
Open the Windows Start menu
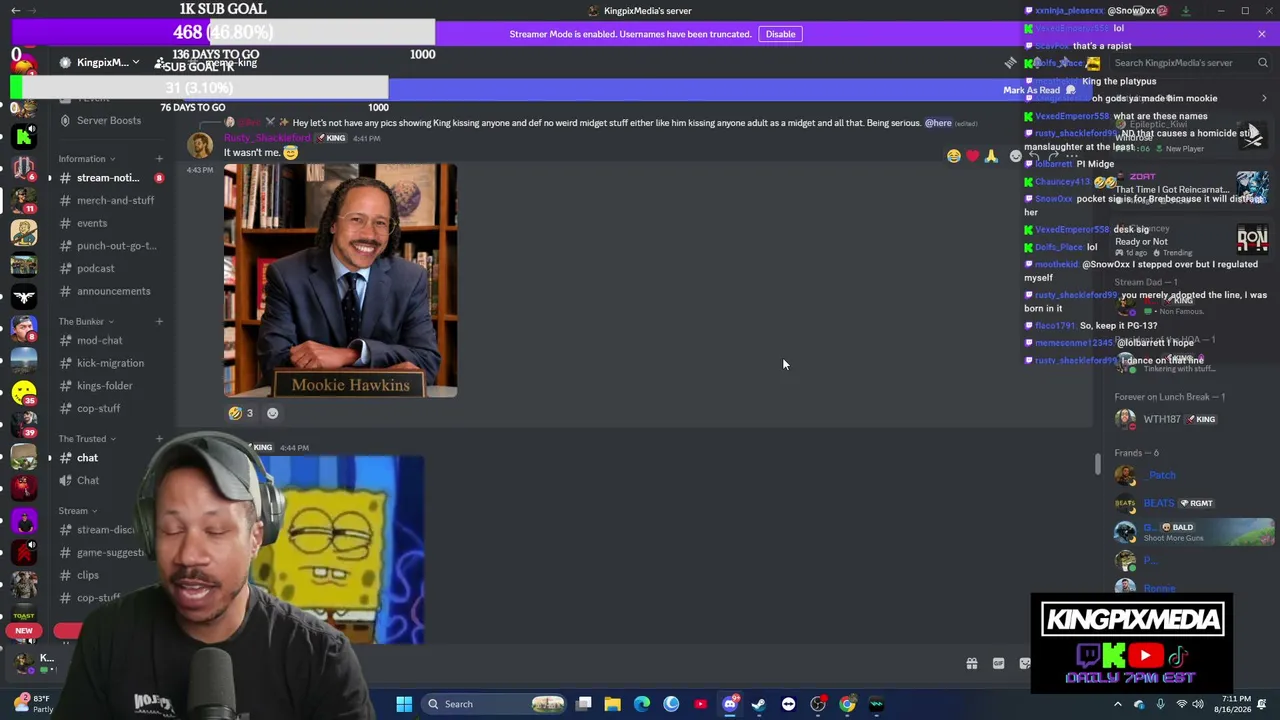(x=404, y=704)
